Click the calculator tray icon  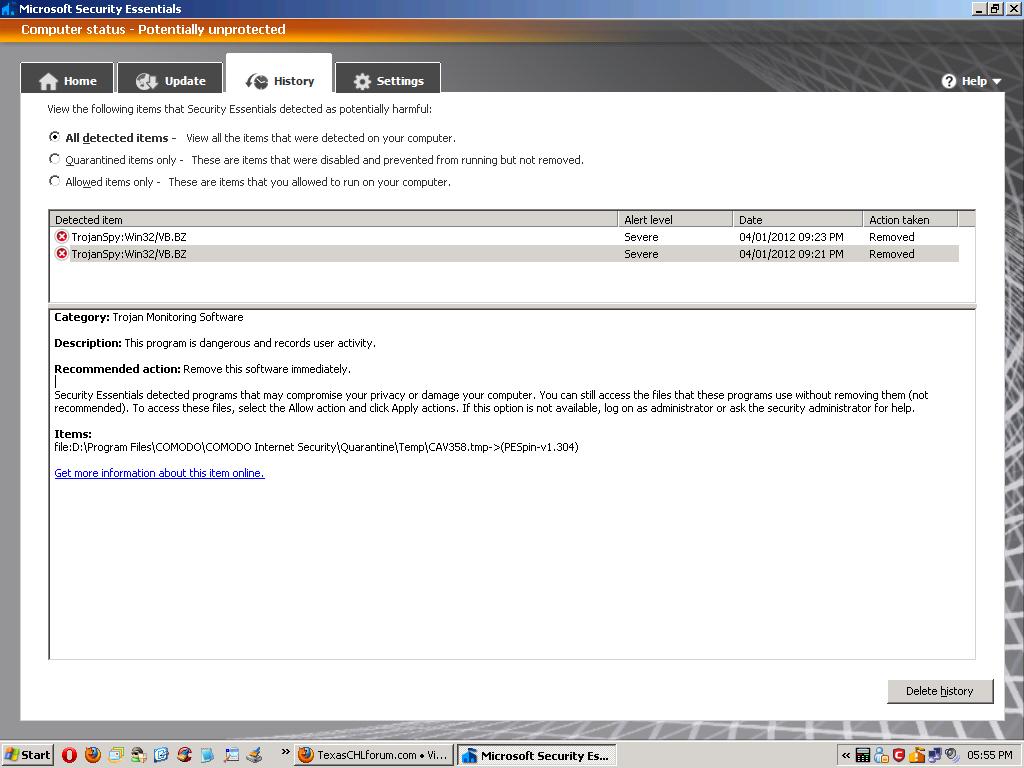click(863, 756)
